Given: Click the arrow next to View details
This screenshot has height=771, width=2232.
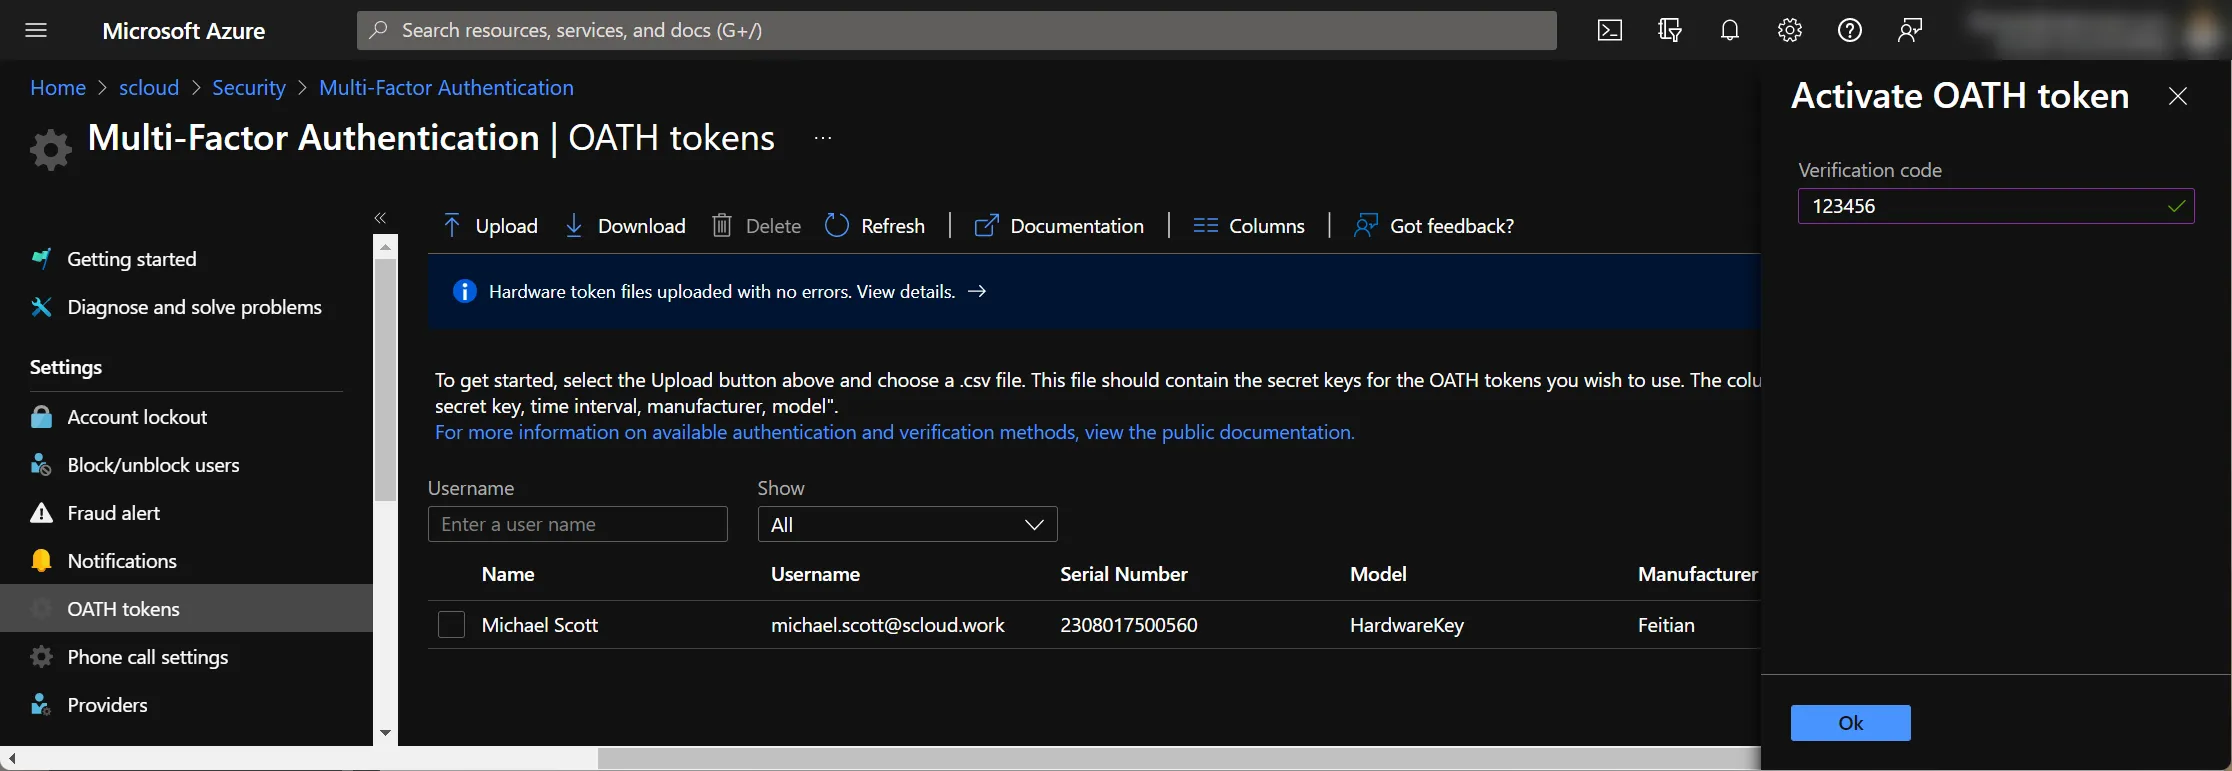Looking at the screenshot, I should tap(977, 291).
